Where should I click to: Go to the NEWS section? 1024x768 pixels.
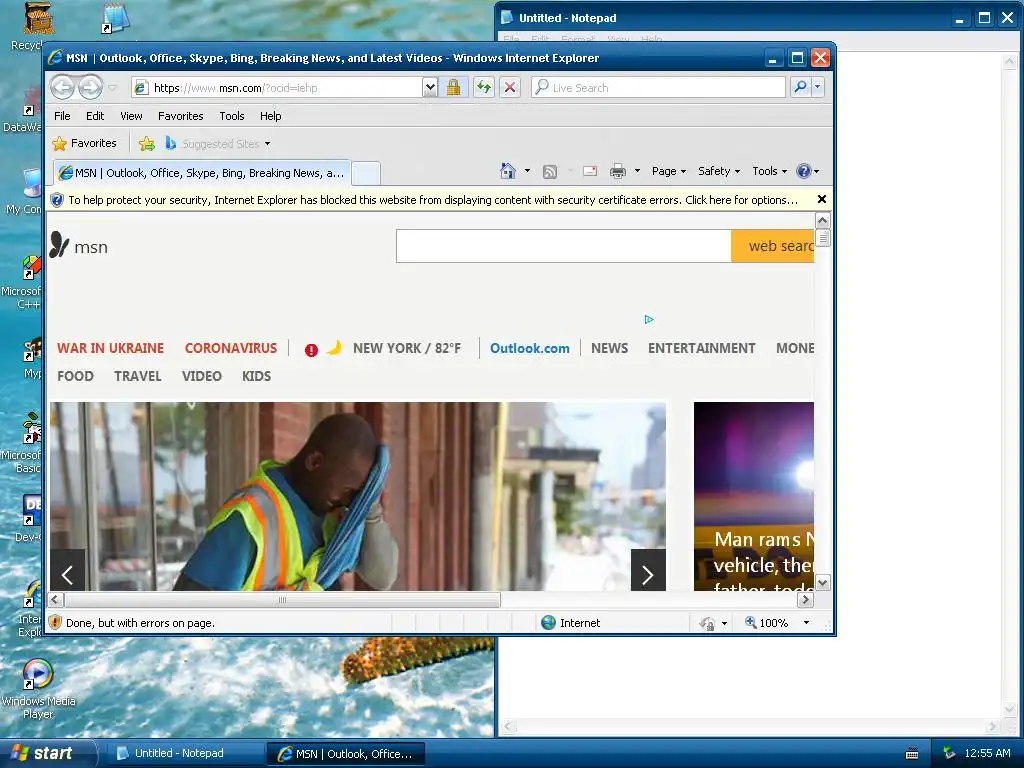tap(609, 348)
